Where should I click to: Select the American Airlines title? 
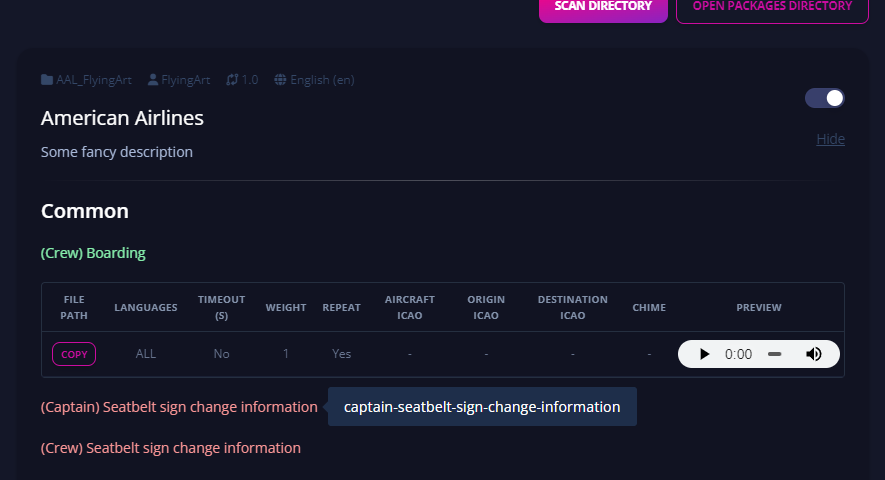(x=122, y=118)
